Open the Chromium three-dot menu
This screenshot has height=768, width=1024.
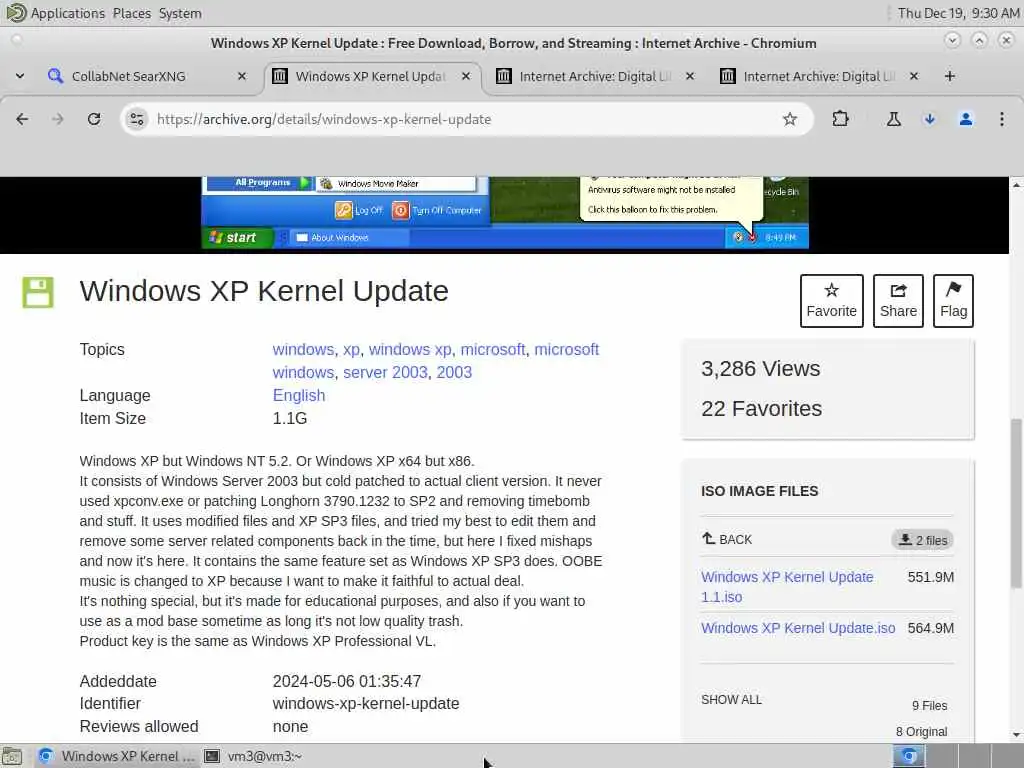tap(1001, 119)
